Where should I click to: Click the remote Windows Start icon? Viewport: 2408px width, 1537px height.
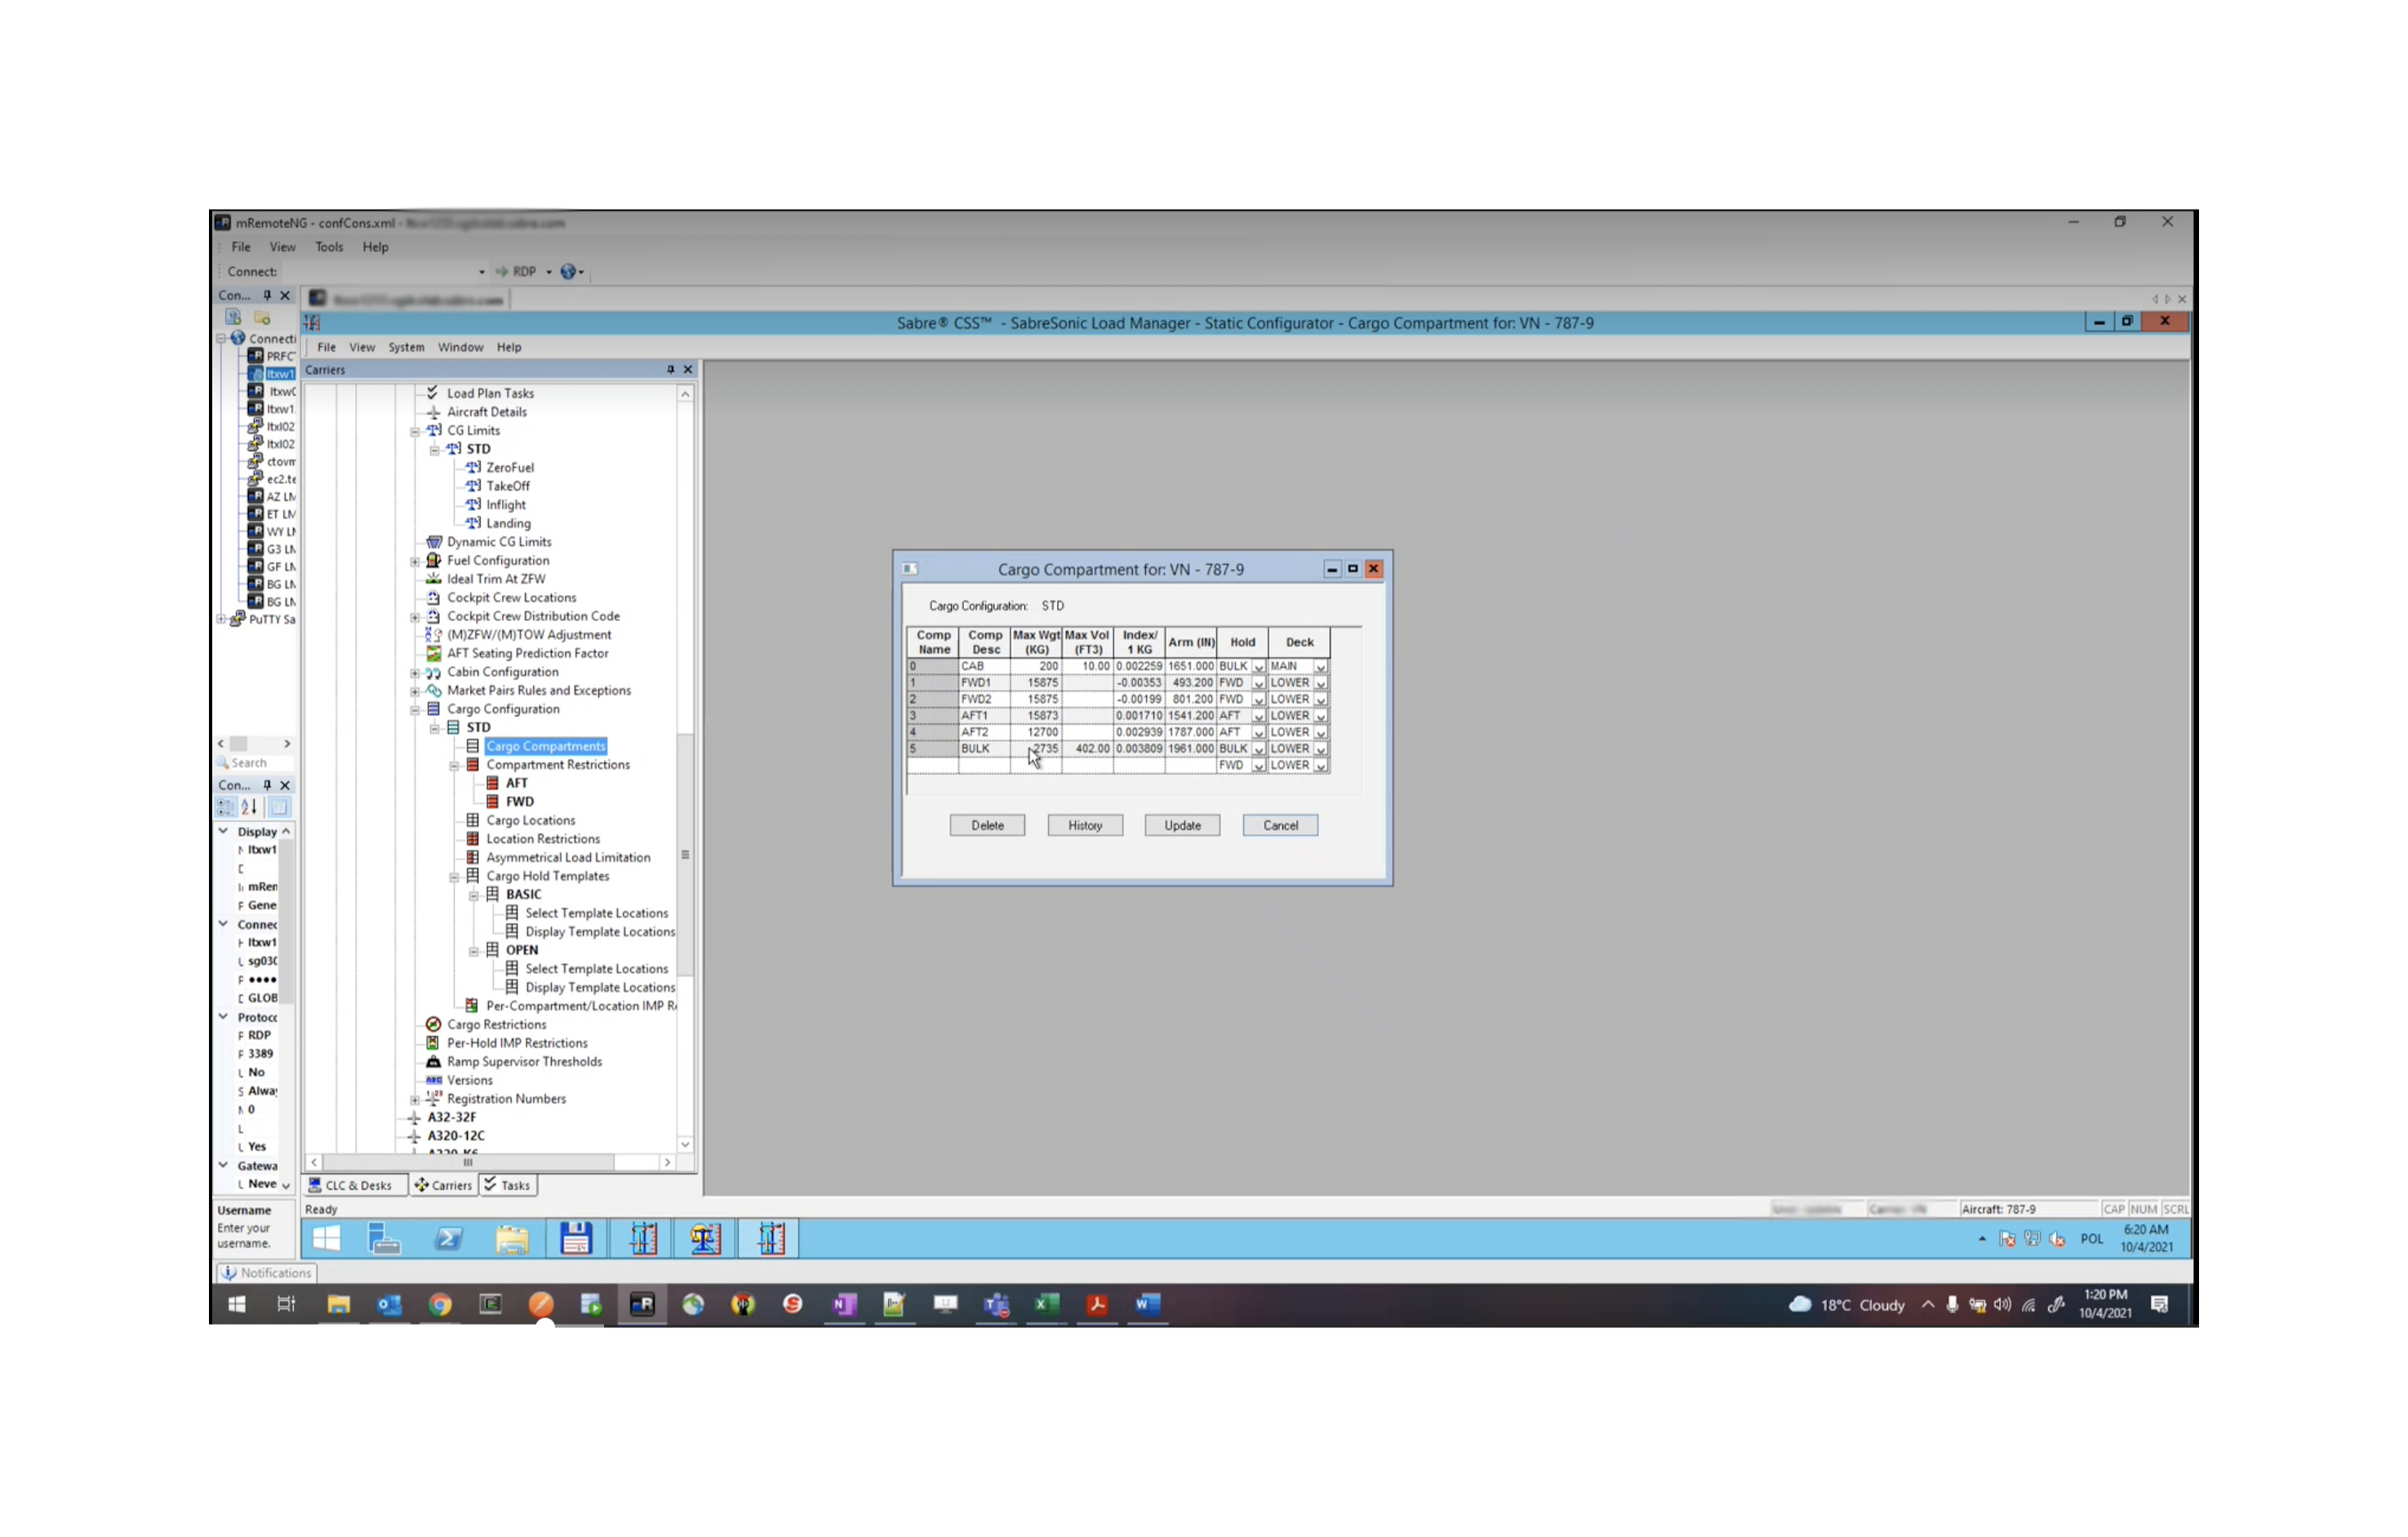(326, 1239)
